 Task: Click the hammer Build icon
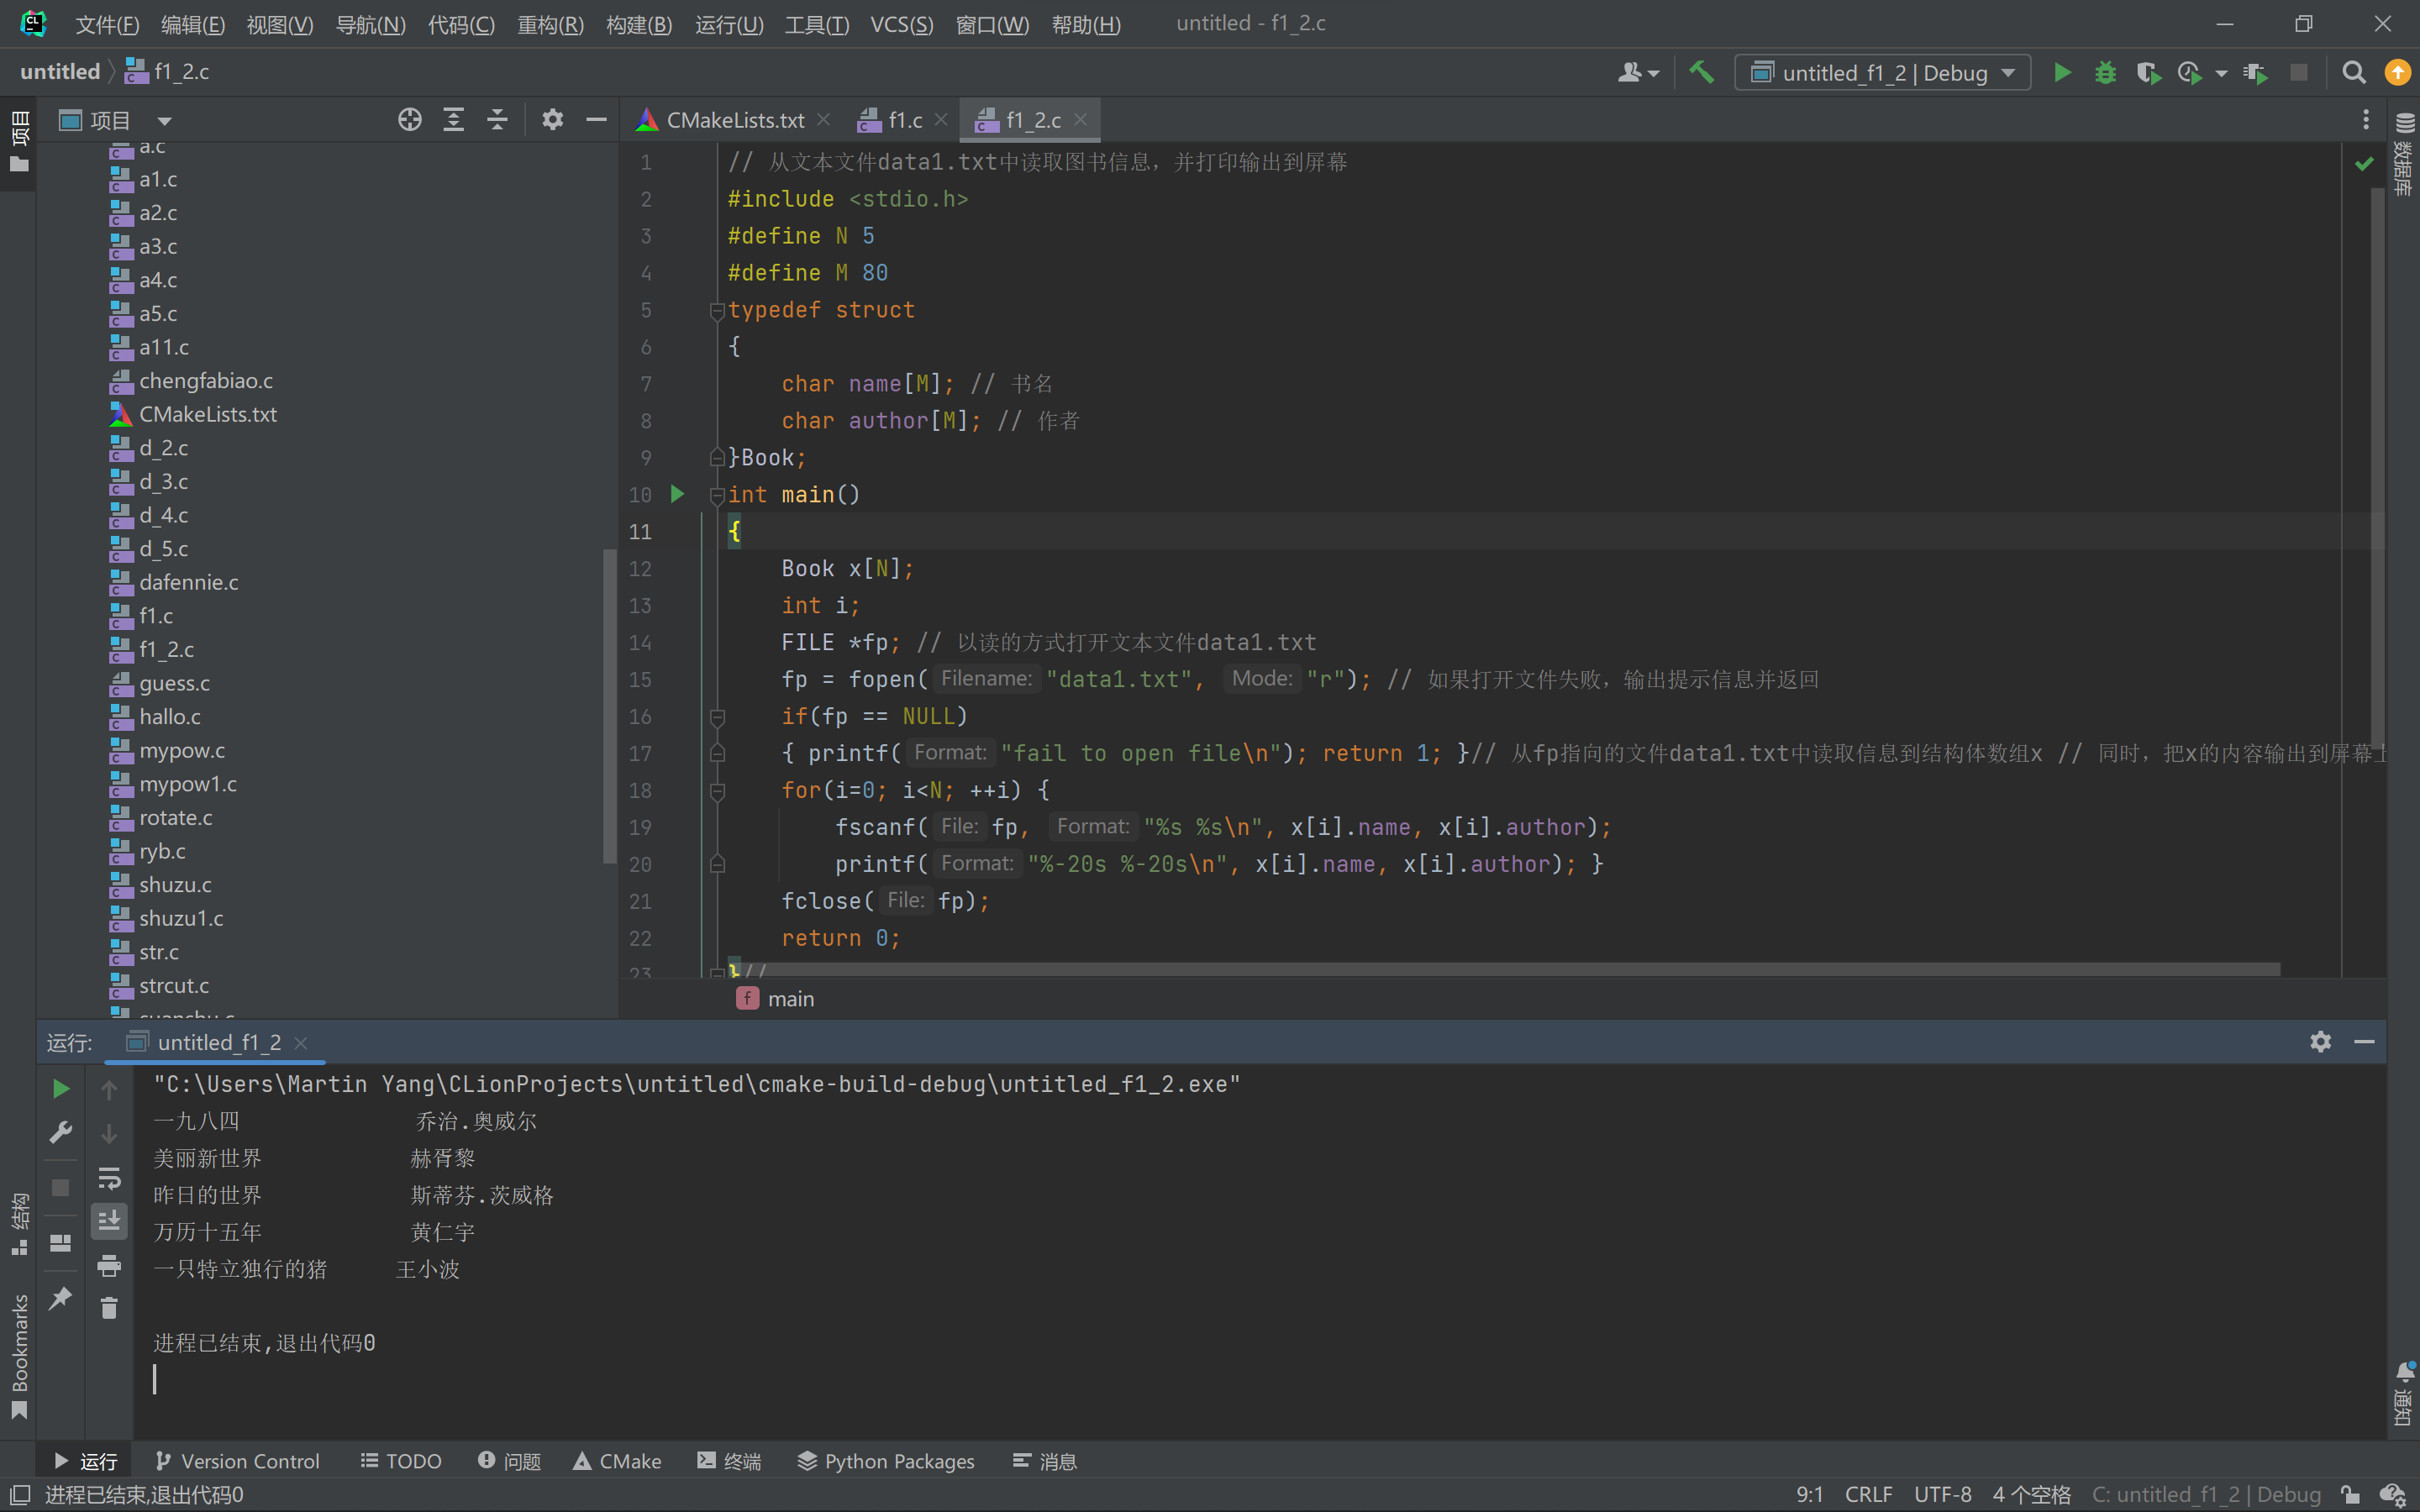tap(1701, 72)
